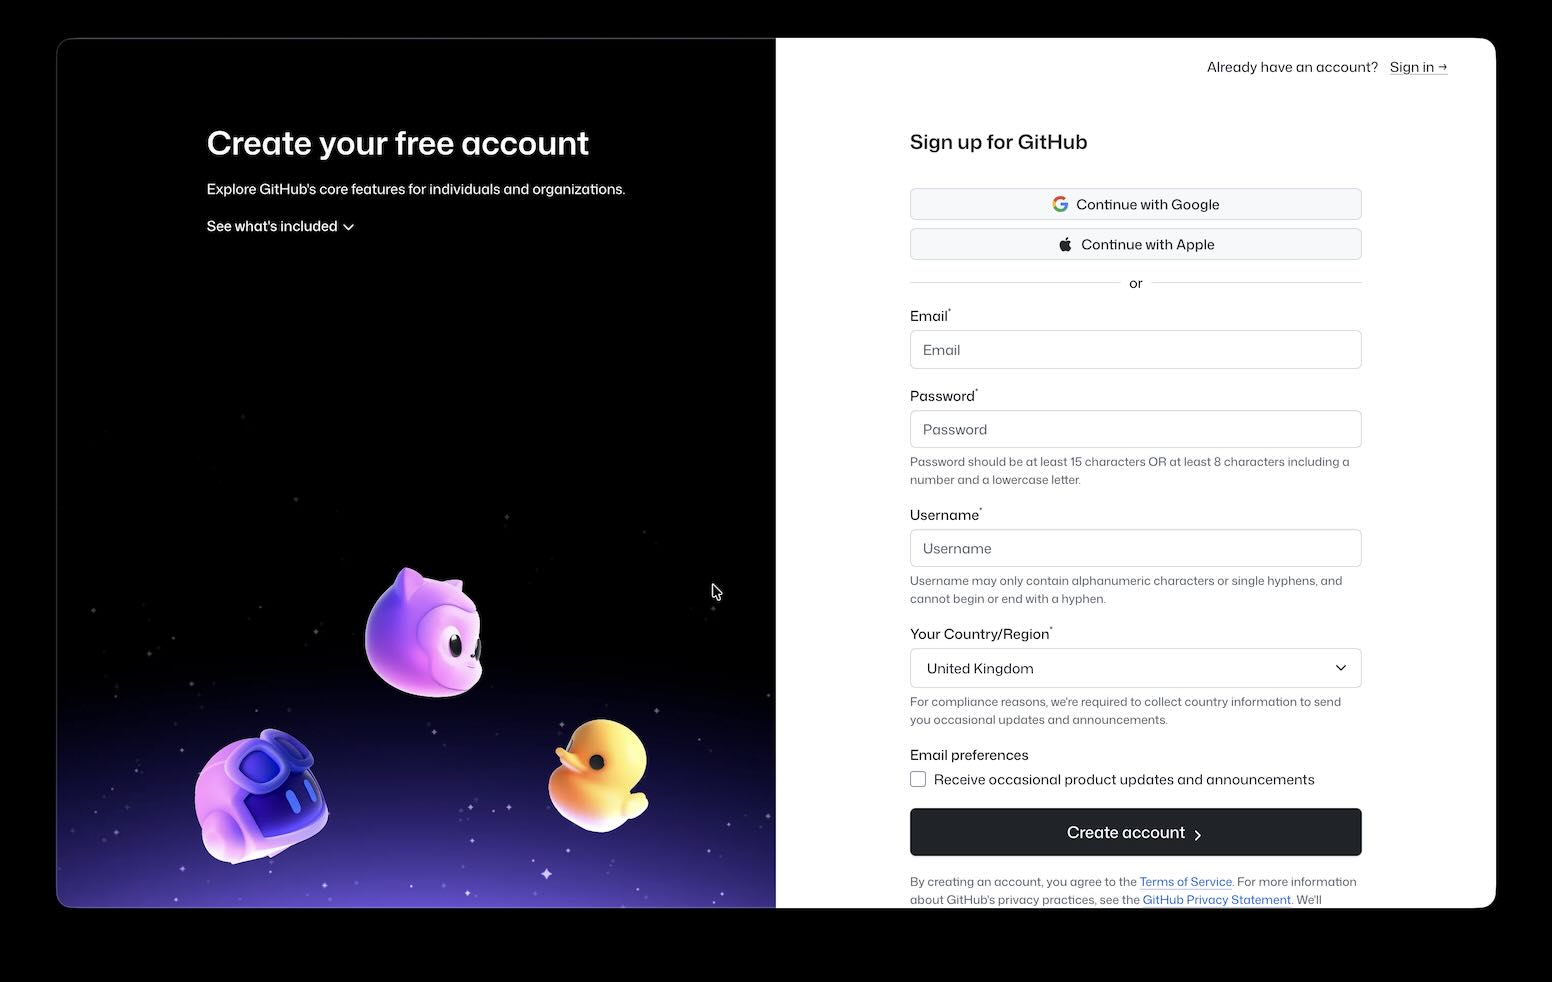The image size is (1552, 982).
Task: Click the arrow in Create account button
Action: (x=1198, y=834)
